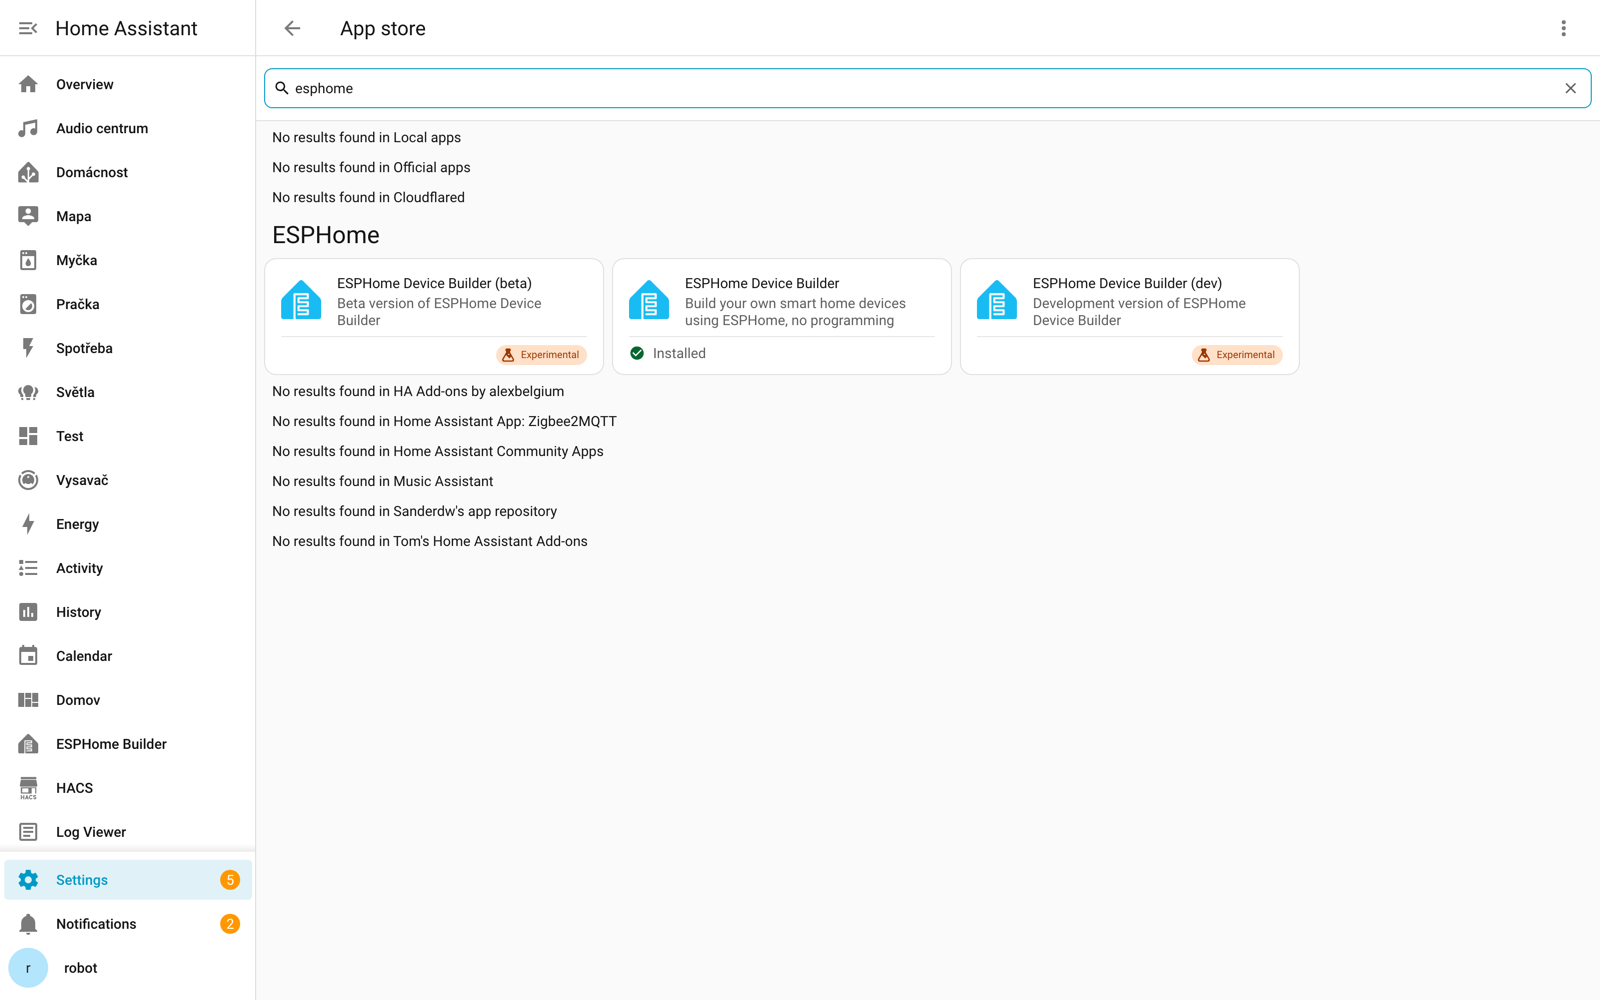
Task: Open the Domov dashboard icon
Action: point(28,700)
